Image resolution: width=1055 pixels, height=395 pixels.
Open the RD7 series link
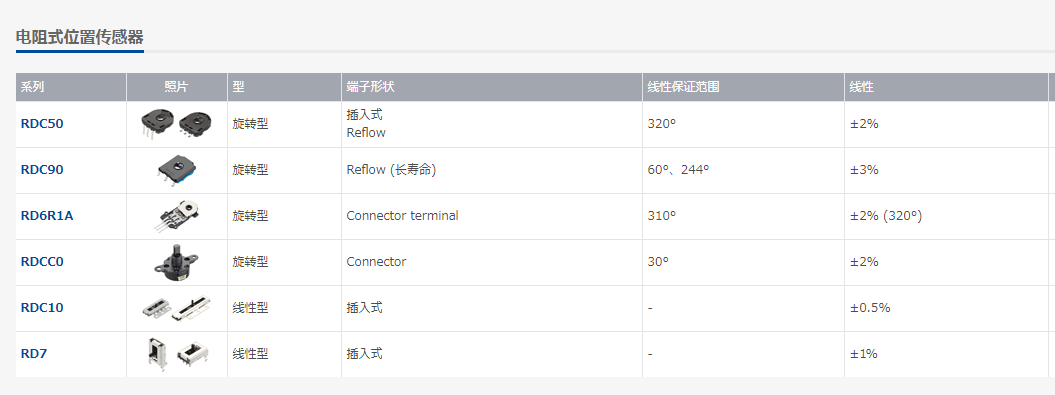[34, 353]
